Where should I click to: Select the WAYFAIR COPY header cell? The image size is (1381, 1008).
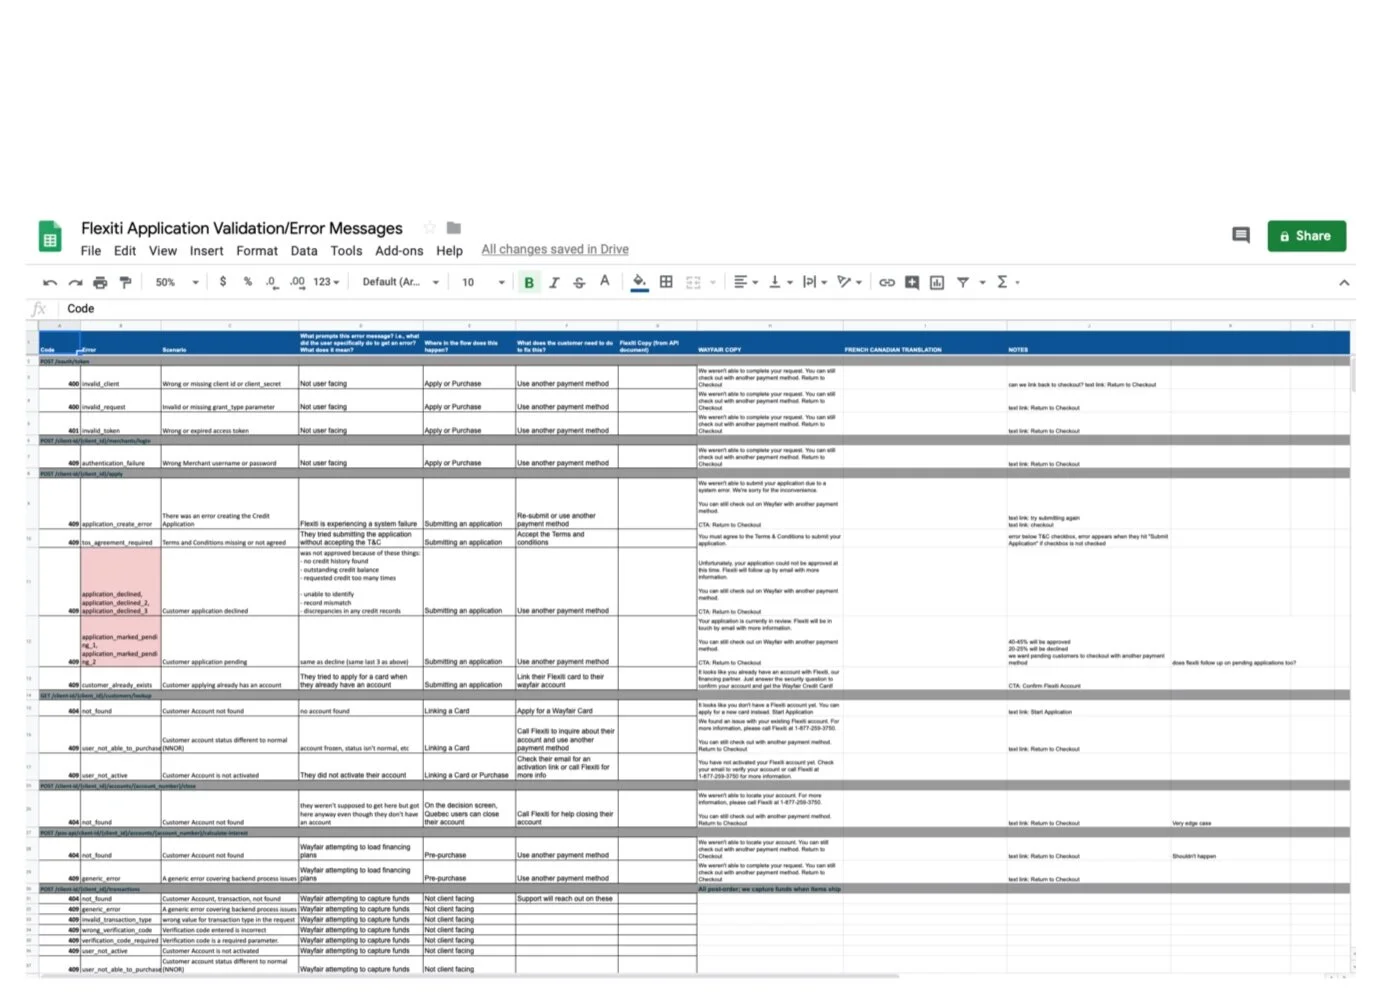point(770,343)
